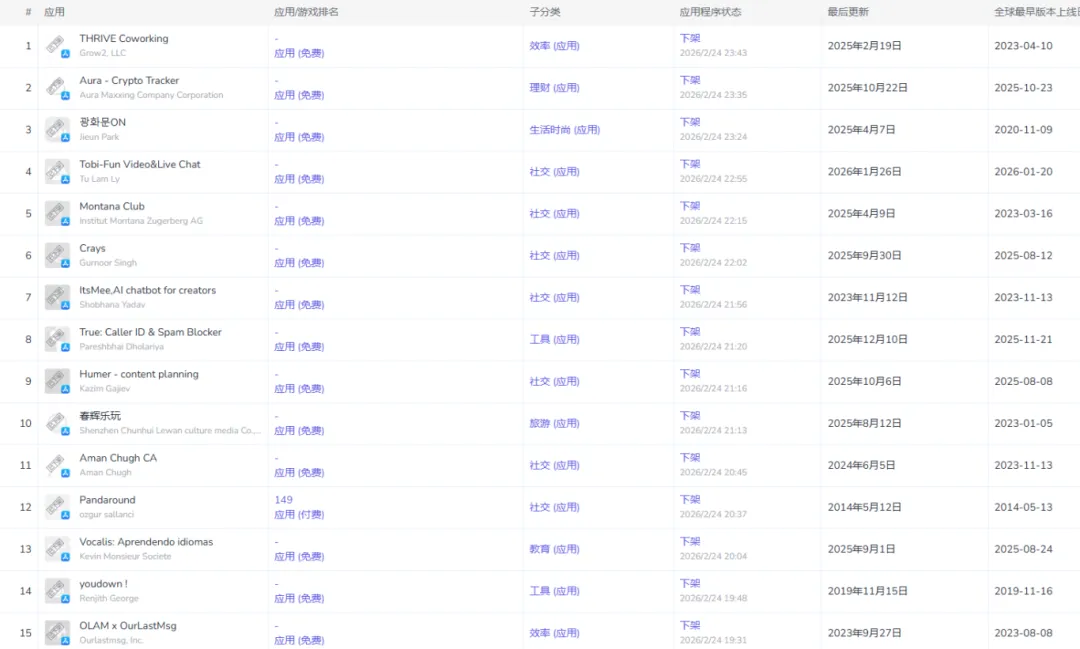Open Vocalis: Aprendendo idiomas title
This screenshot has height=649, width=1080.
tap(146, 542)
